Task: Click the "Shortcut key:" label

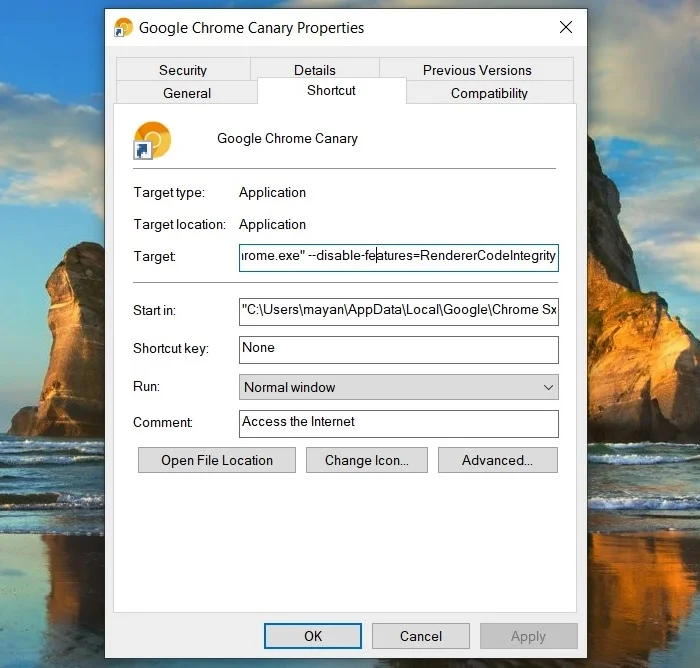Action: click(x=171, y=348)
